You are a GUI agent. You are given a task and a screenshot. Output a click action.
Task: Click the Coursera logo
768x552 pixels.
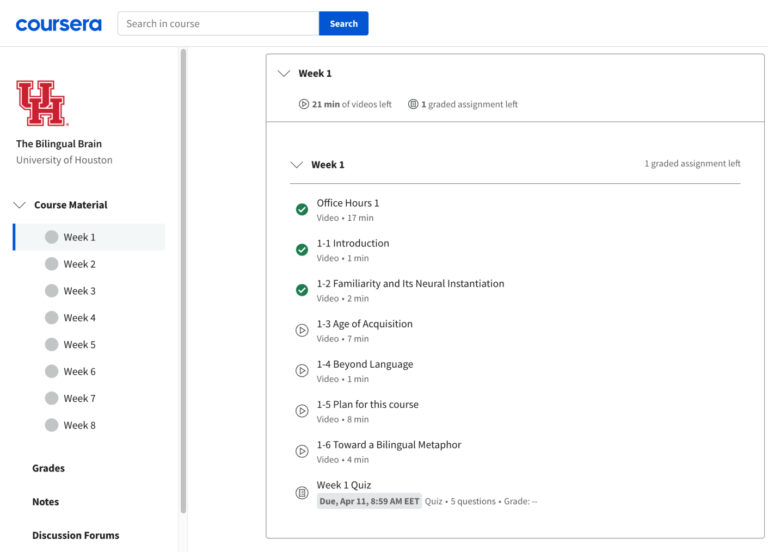[x=58, y=24]
